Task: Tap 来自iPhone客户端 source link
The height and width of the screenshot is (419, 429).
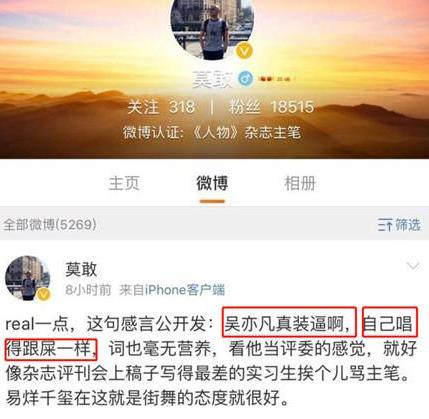Action: (172, 290)
